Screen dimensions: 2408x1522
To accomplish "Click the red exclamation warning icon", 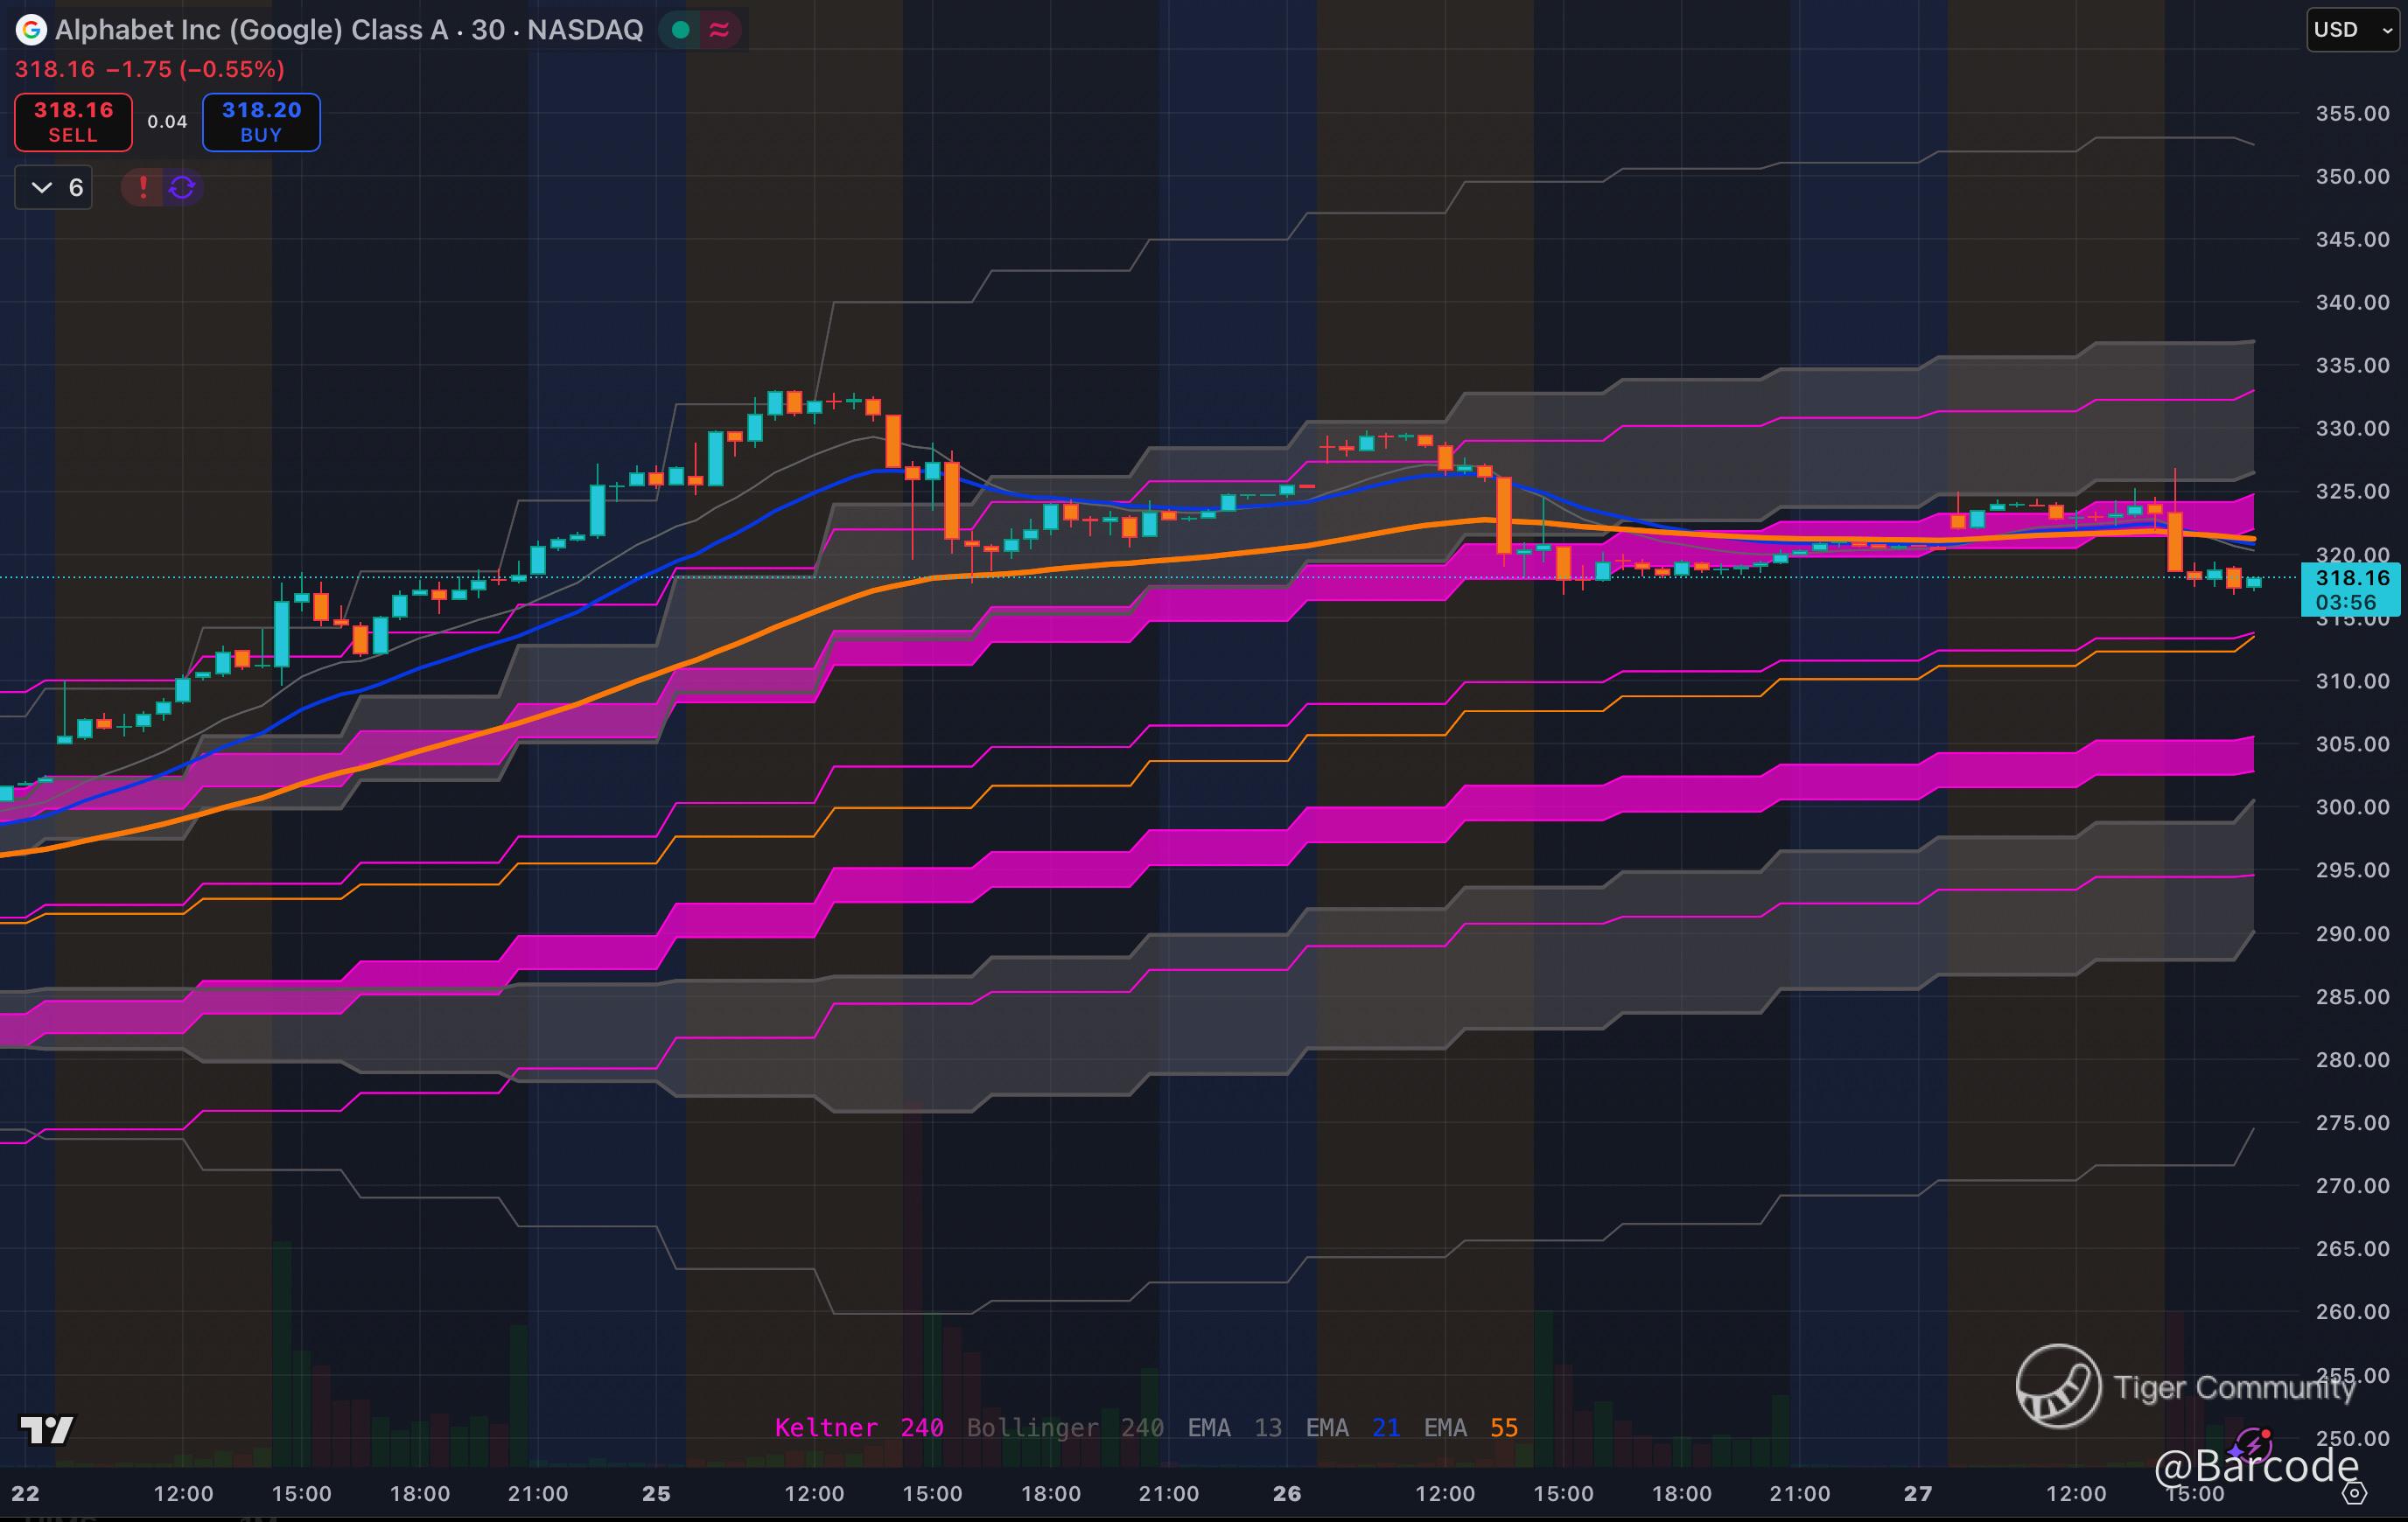I will (x=143, y=187).
